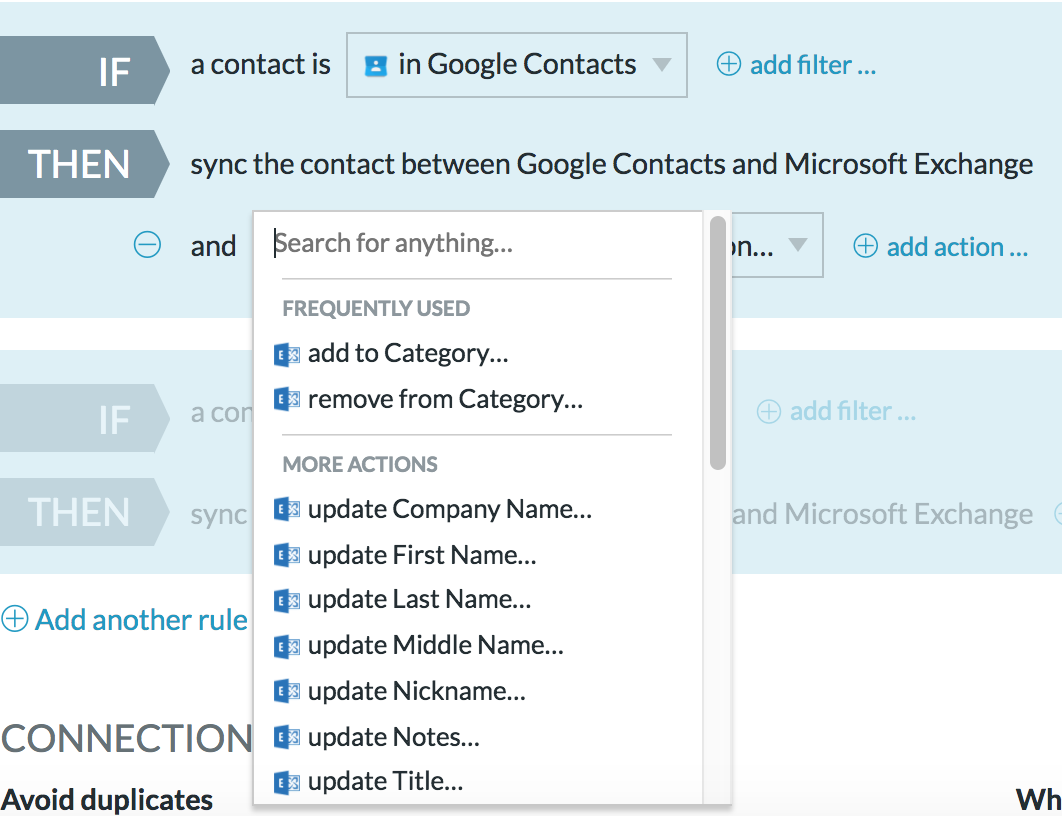Click Exchange icon beside 'update Company Name'
The width and height of the screenshot is (1062, 816).
(286, 509)
